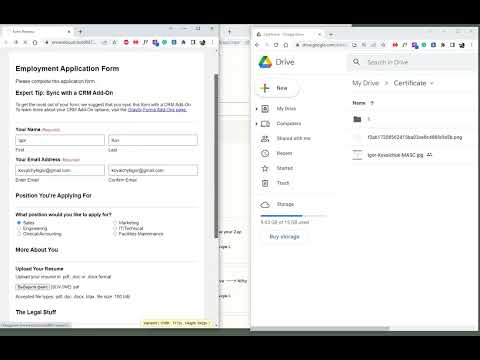Open Certificate folder dropdown in breadcrumb
480x360 pixels.
pyautogui.click(x=432, y=83)
